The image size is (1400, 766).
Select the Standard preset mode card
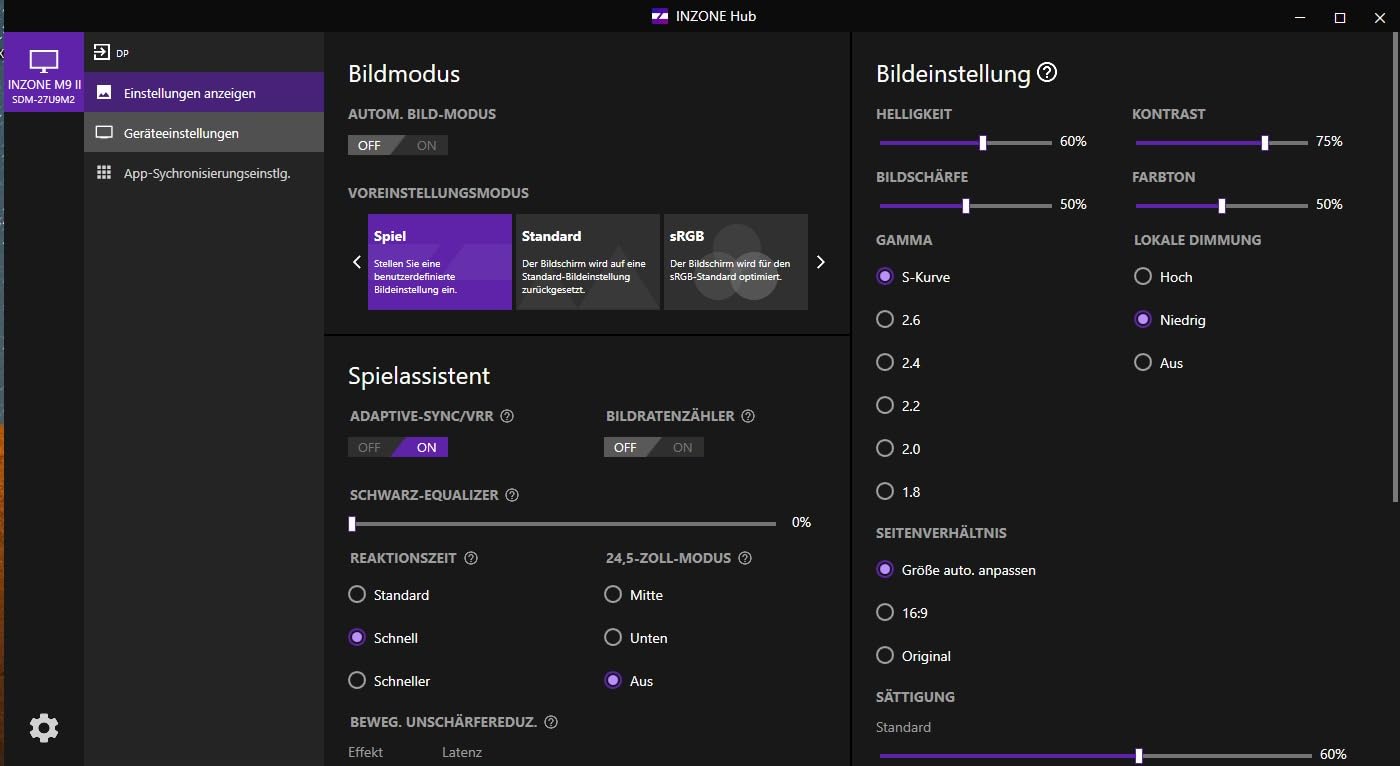[588, 262]
